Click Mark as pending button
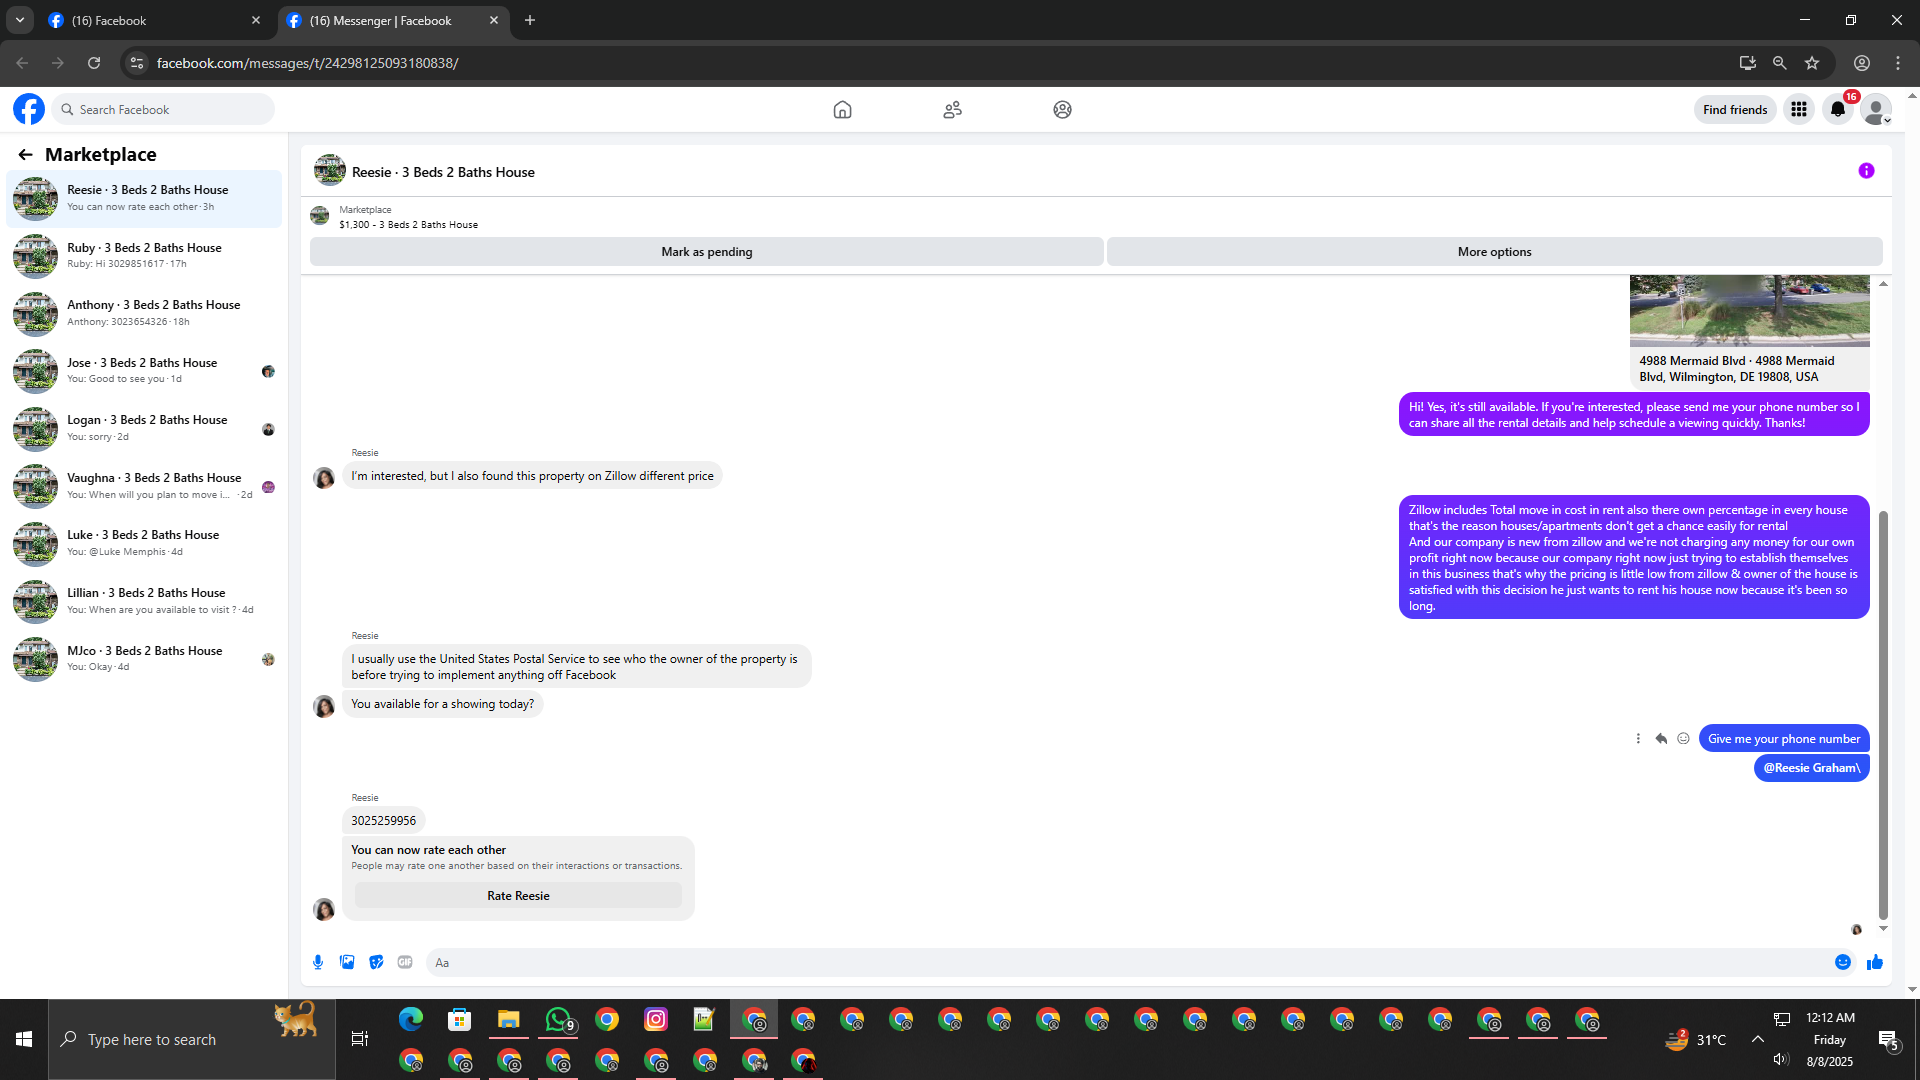The height and width of the screenshot is (1080, 1920). (706, 252)
